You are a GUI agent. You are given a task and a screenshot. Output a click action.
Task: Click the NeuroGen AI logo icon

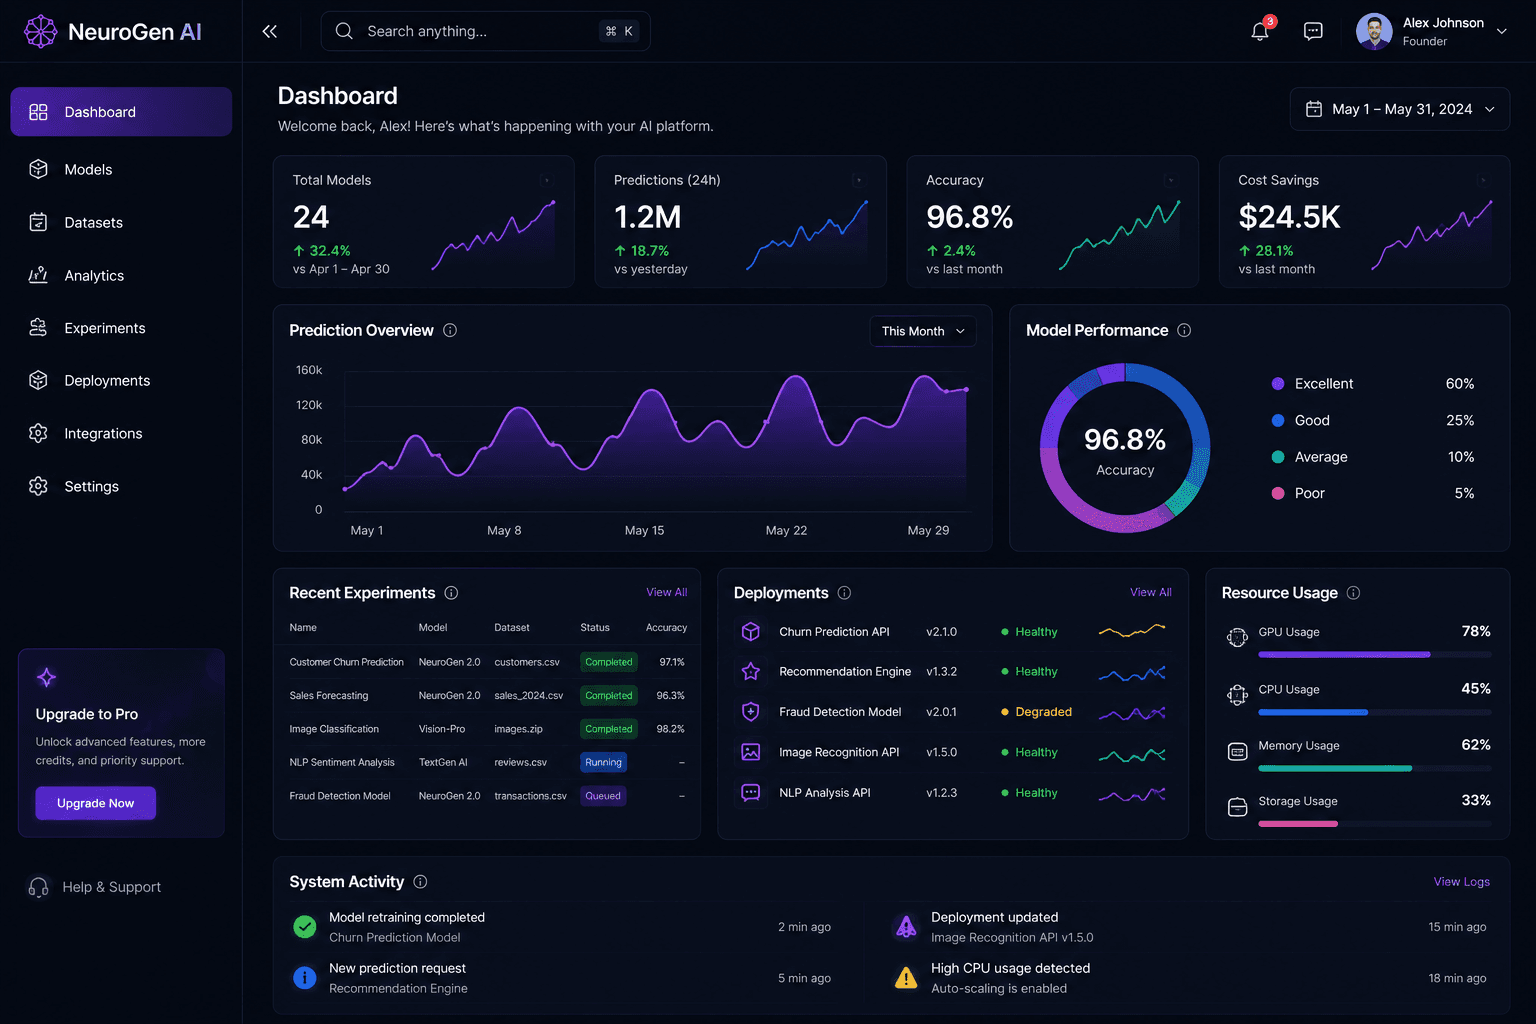click(40, 32)
